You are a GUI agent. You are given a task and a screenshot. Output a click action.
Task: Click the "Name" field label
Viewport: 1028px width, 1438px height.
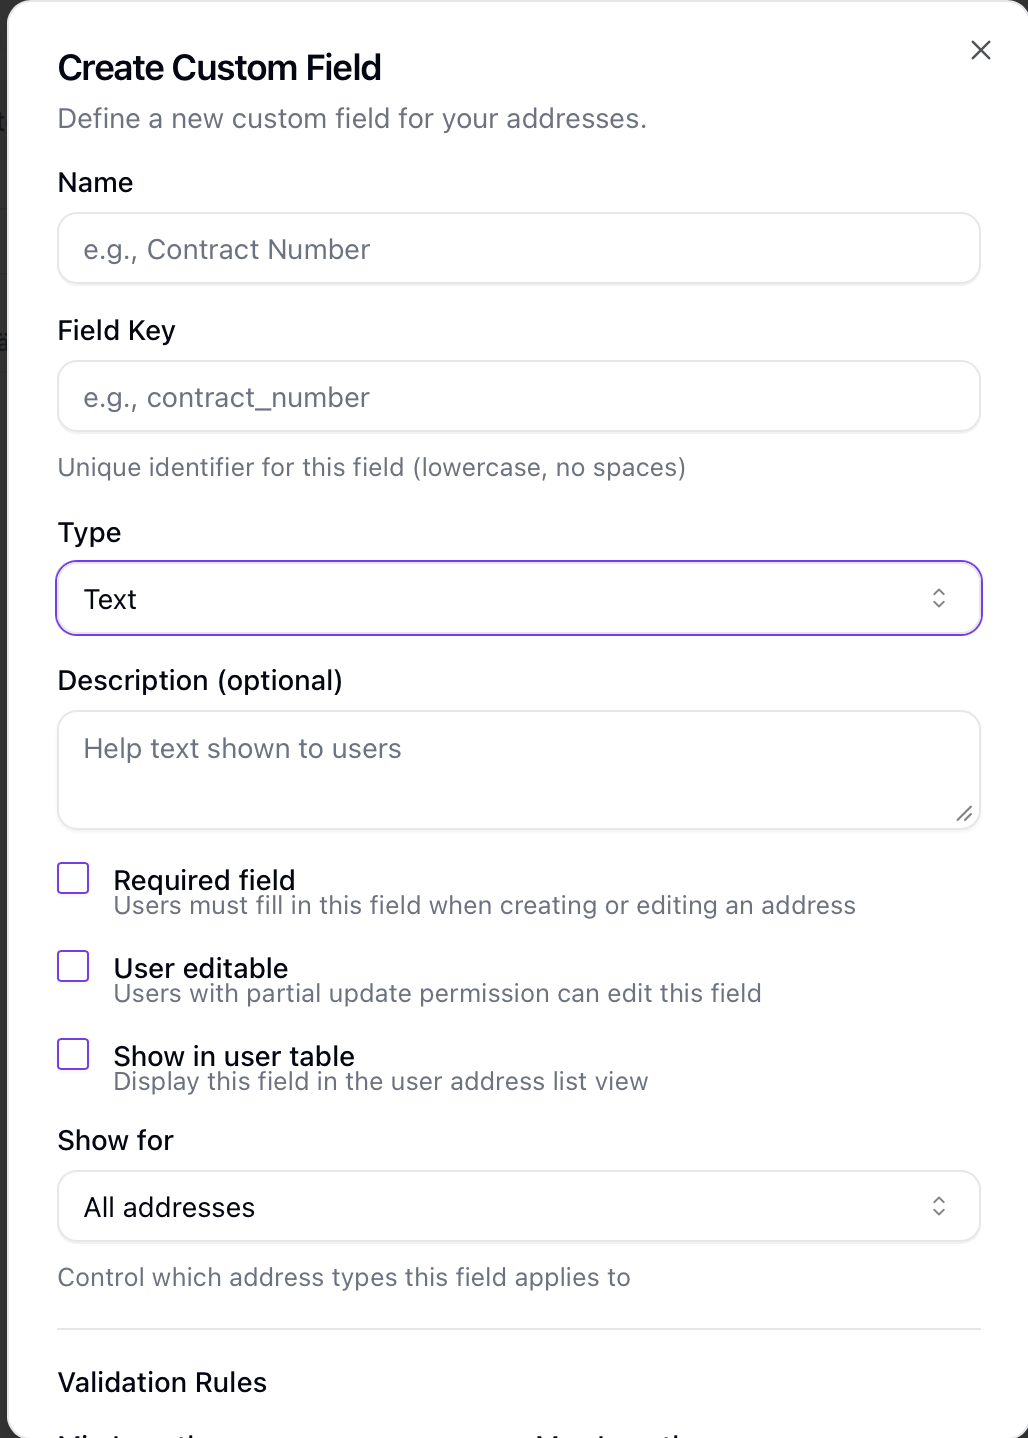[95, 183]
